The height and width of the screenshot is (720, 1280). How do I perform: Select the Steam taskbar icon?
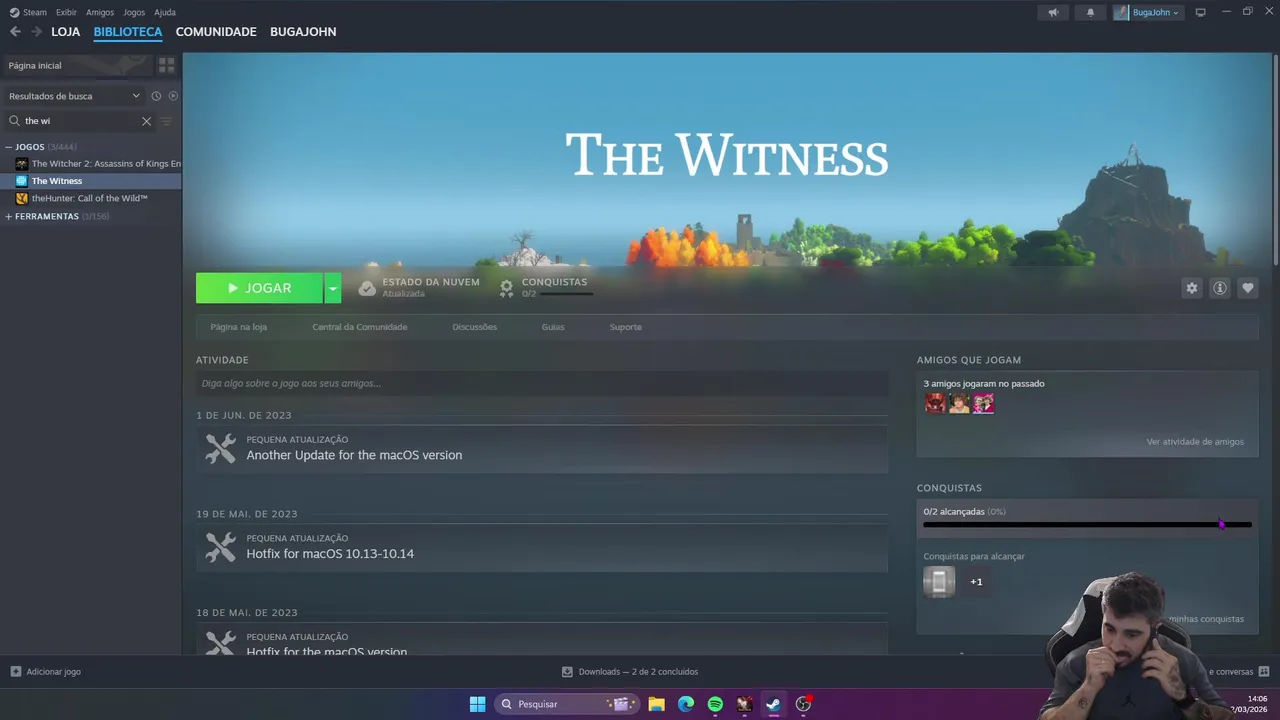coord(773,704)
